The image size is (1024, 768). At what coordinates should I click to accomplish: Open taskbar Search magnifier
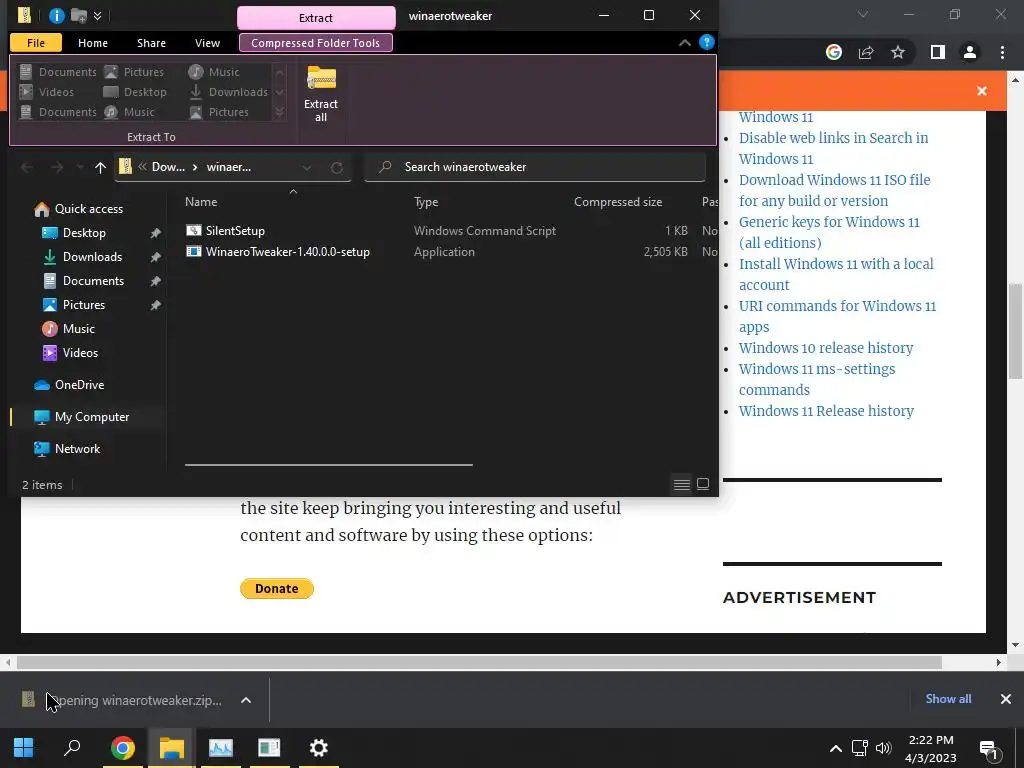coord(72,747)
